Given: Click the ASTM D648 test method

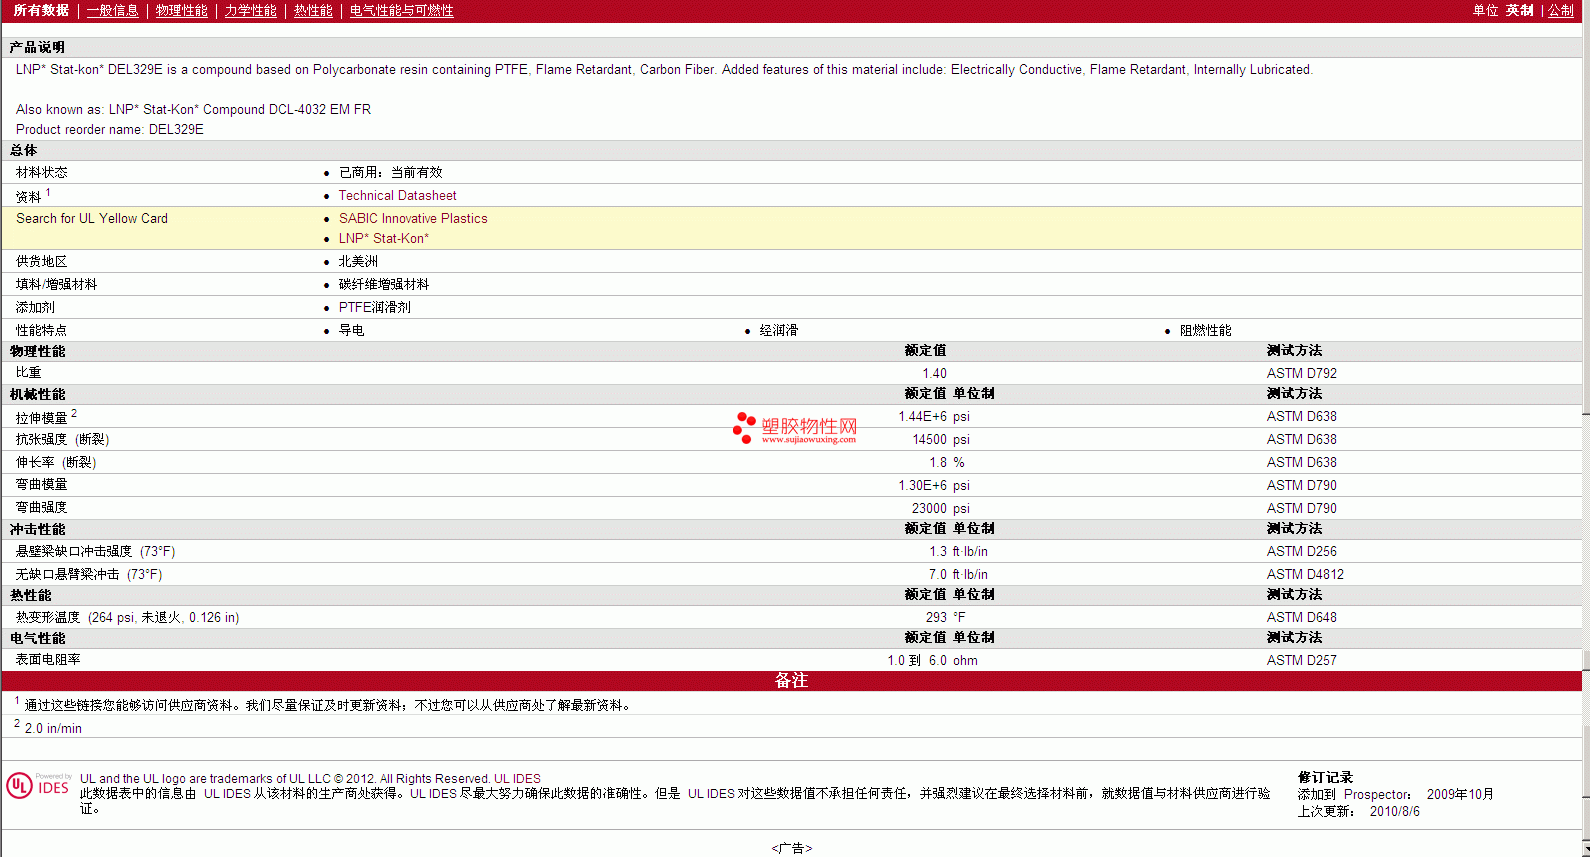Looking at the screenshot, I should tap(1301, 618).
